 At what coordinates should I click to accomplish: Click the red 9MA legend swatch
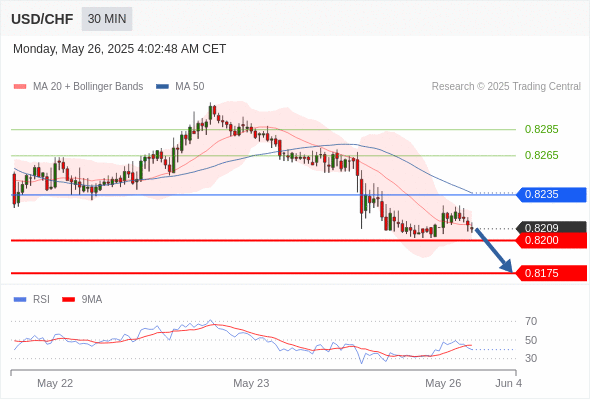68,300
